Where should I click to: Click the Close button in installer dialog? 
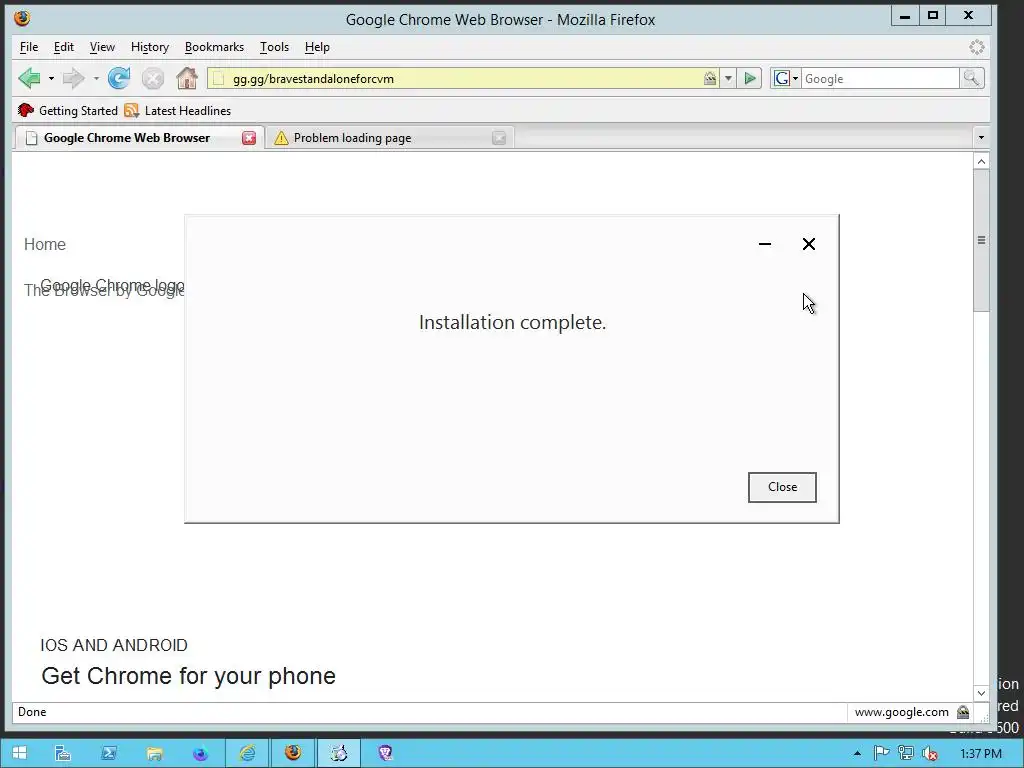[x=782, y=487]
